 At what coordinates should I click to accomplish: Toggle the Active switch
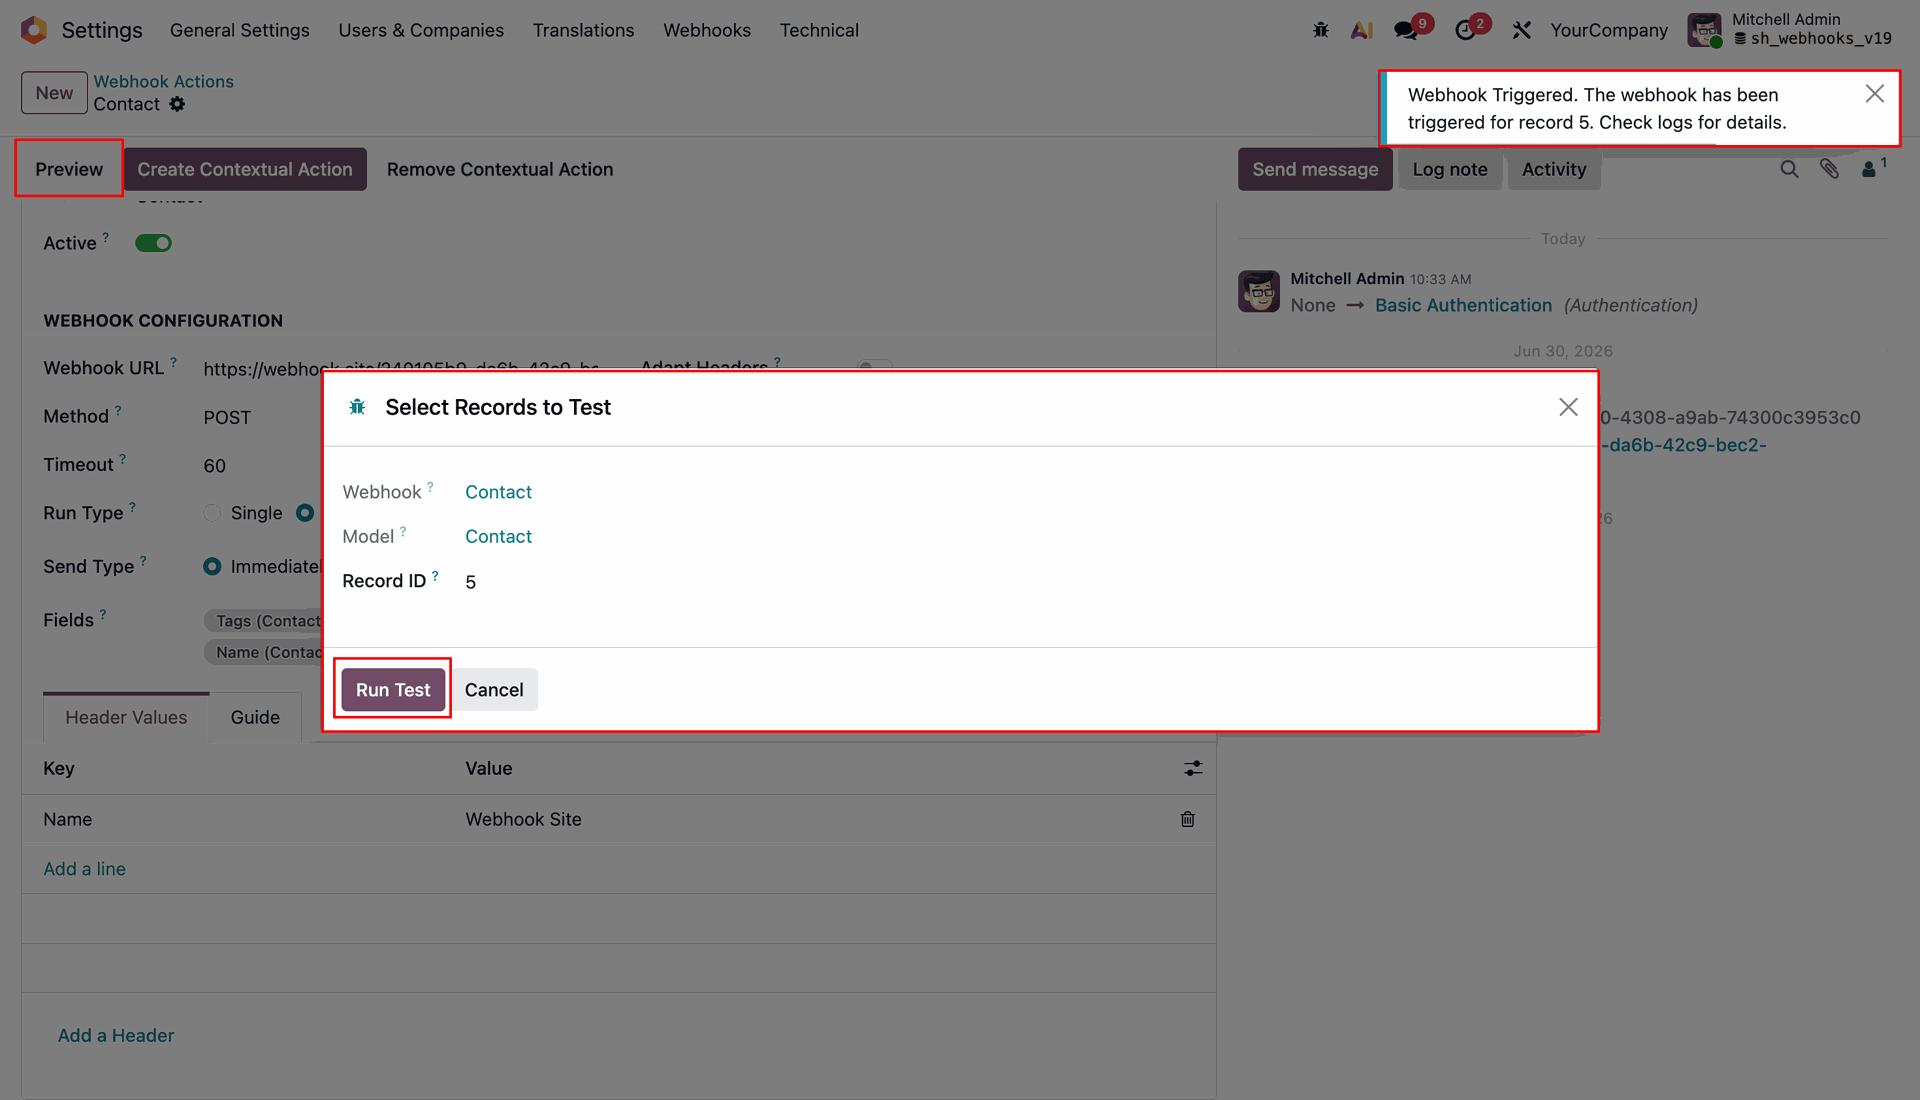154,243
